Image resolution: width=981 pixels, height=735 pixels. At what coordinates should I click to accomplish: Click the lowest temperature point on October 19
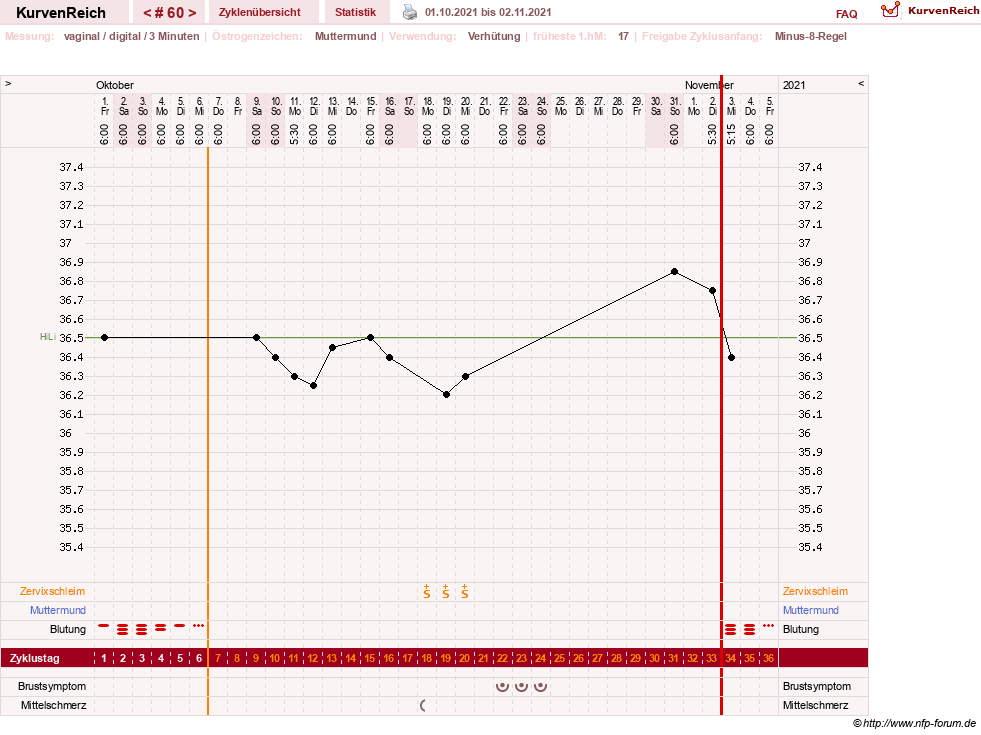pyautogui.click(x=446, y=395)
